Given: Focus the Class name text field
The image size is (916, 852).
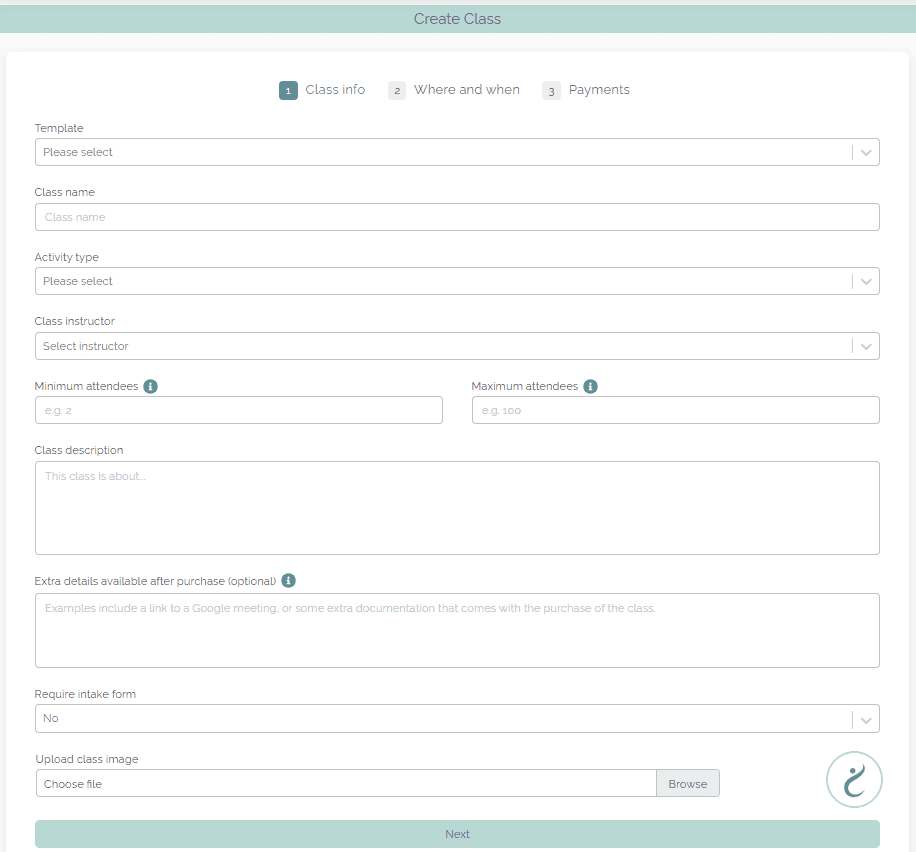Looking at the screenshot, I should tap(457, 217).
